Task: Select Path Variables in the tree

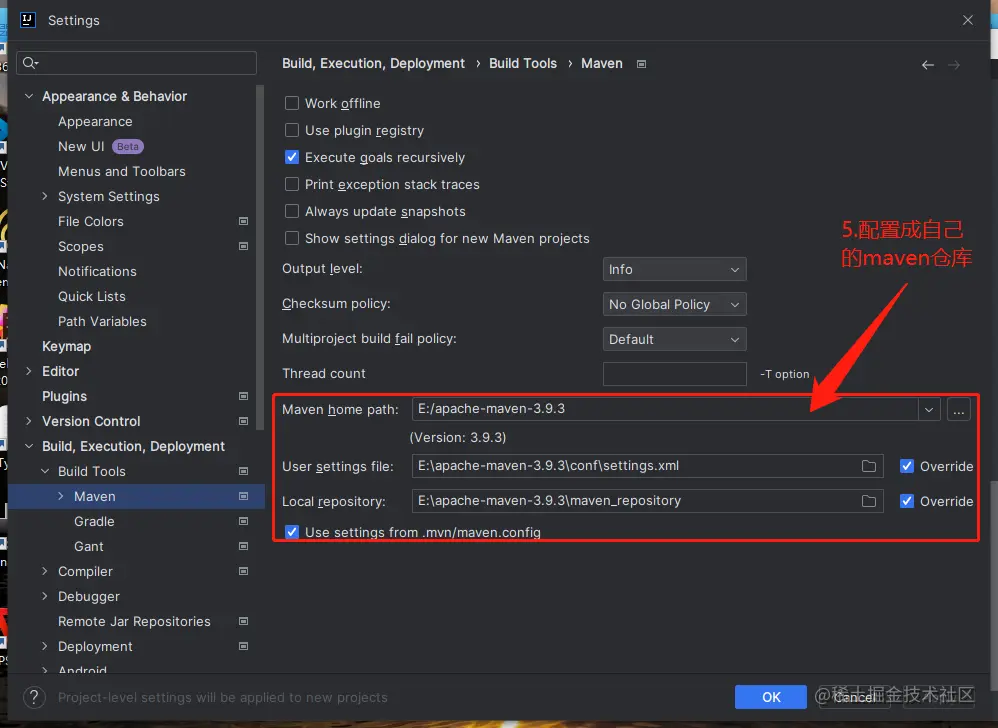Action: [x=102, y=321]
